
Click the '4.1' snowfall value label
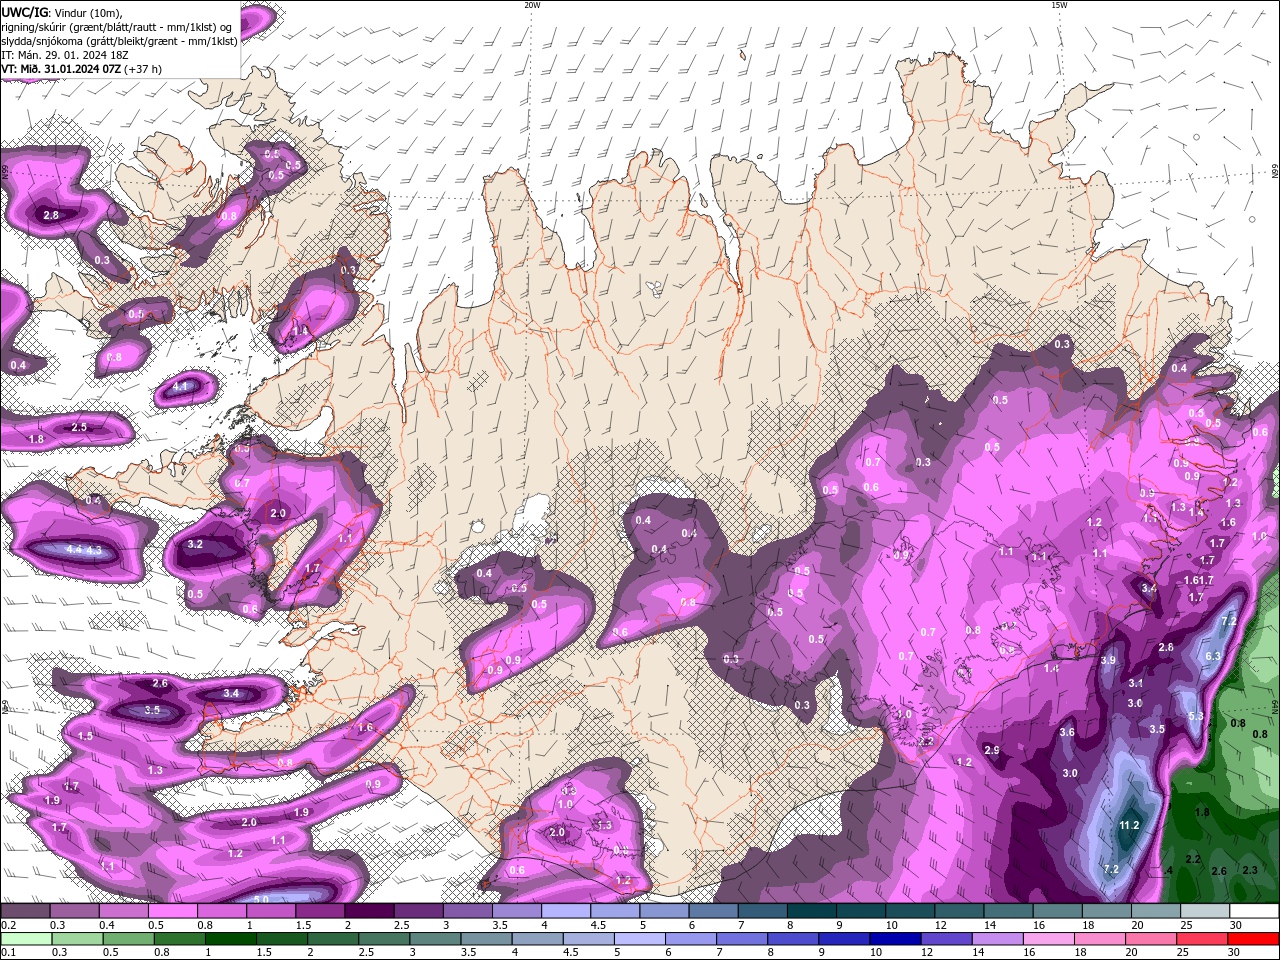click(x=181, y=386)
